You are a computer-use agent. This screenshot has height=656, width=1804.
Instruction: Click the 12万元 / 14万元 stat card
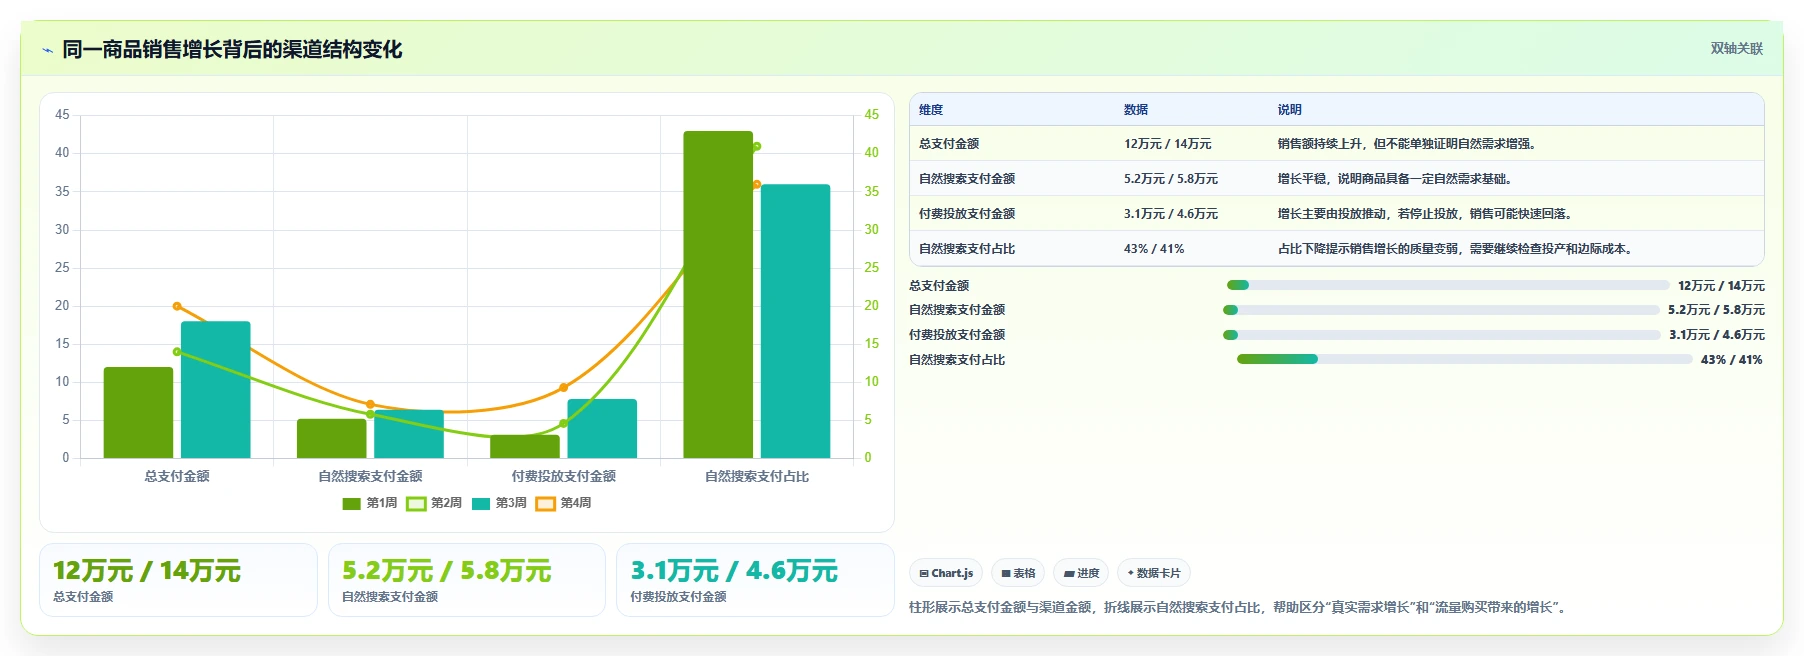coord(178,580)
